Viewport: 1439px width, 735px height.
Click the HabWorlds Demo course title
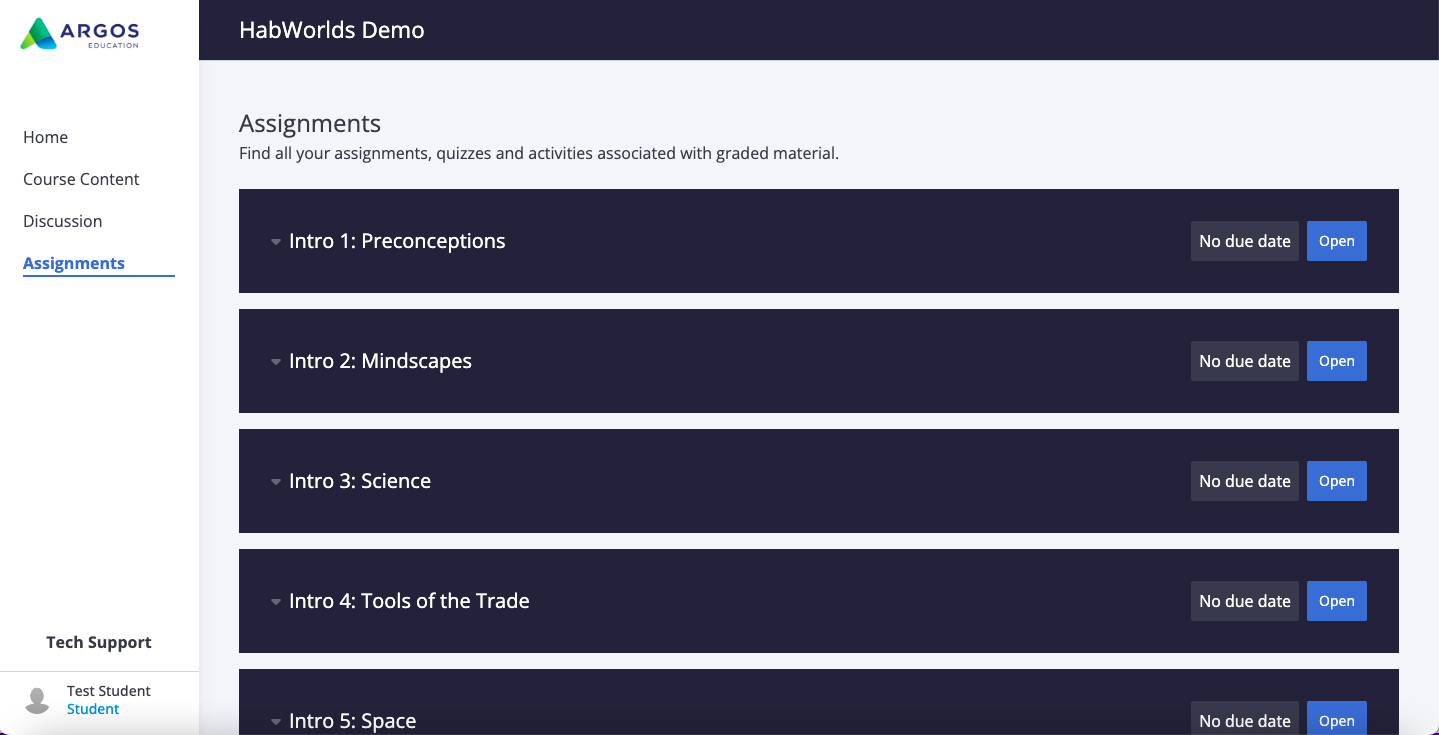coord(332,30)
